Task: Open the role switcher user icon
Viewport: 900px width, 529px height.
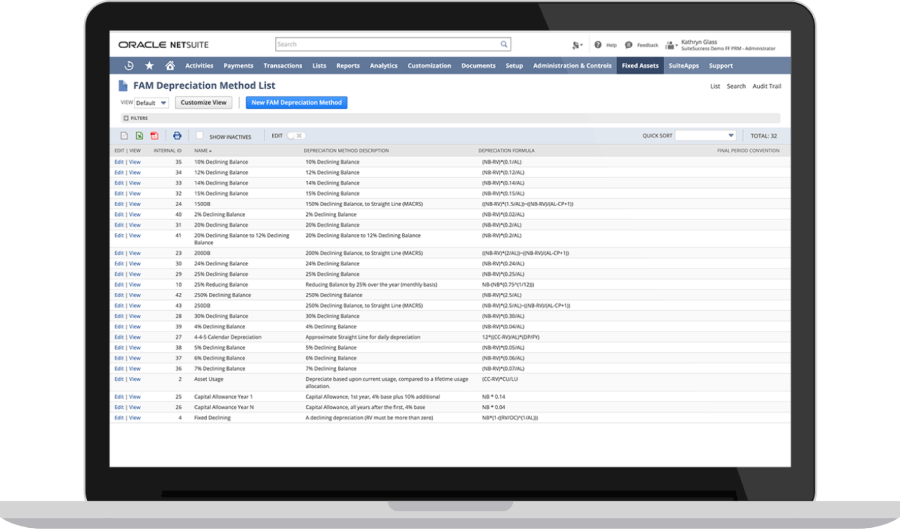Action: coord(671,45)
